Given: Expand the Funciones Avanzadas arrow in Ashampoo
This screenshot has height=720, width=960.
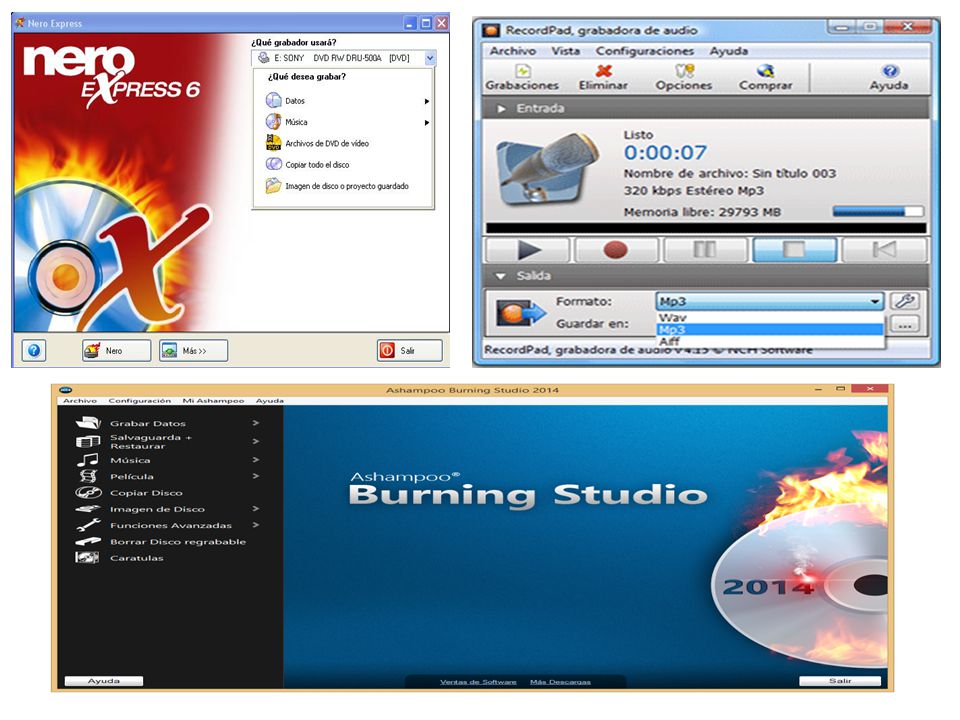Looking at the screenshot, I should pyautogui.click(x=255, y=525).
